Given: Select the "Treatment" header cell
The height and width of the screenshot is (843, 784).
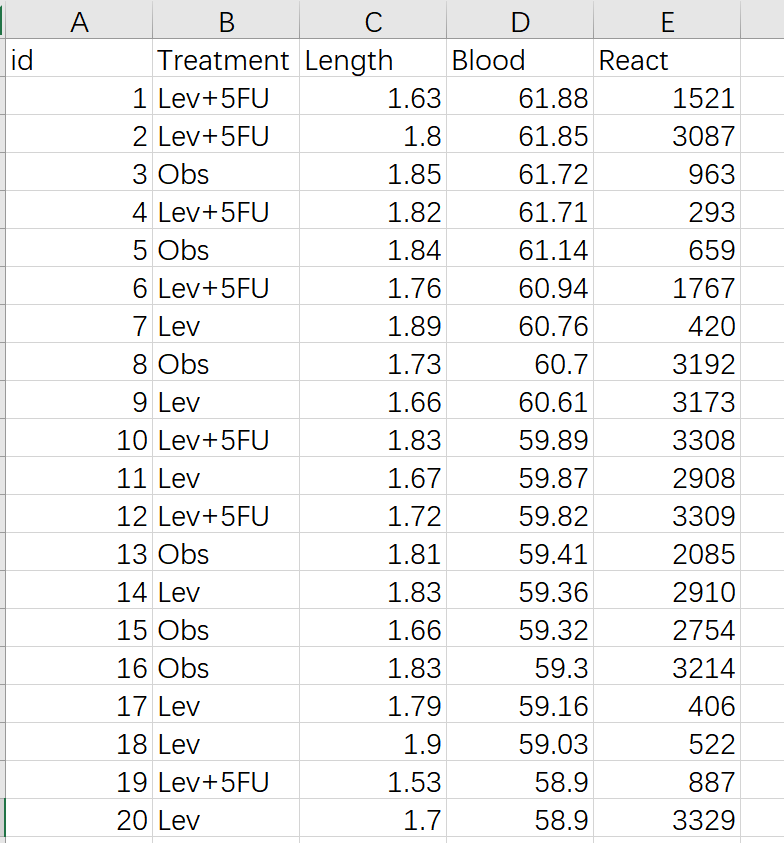Looking at the screenshot, I should (226, 60).
